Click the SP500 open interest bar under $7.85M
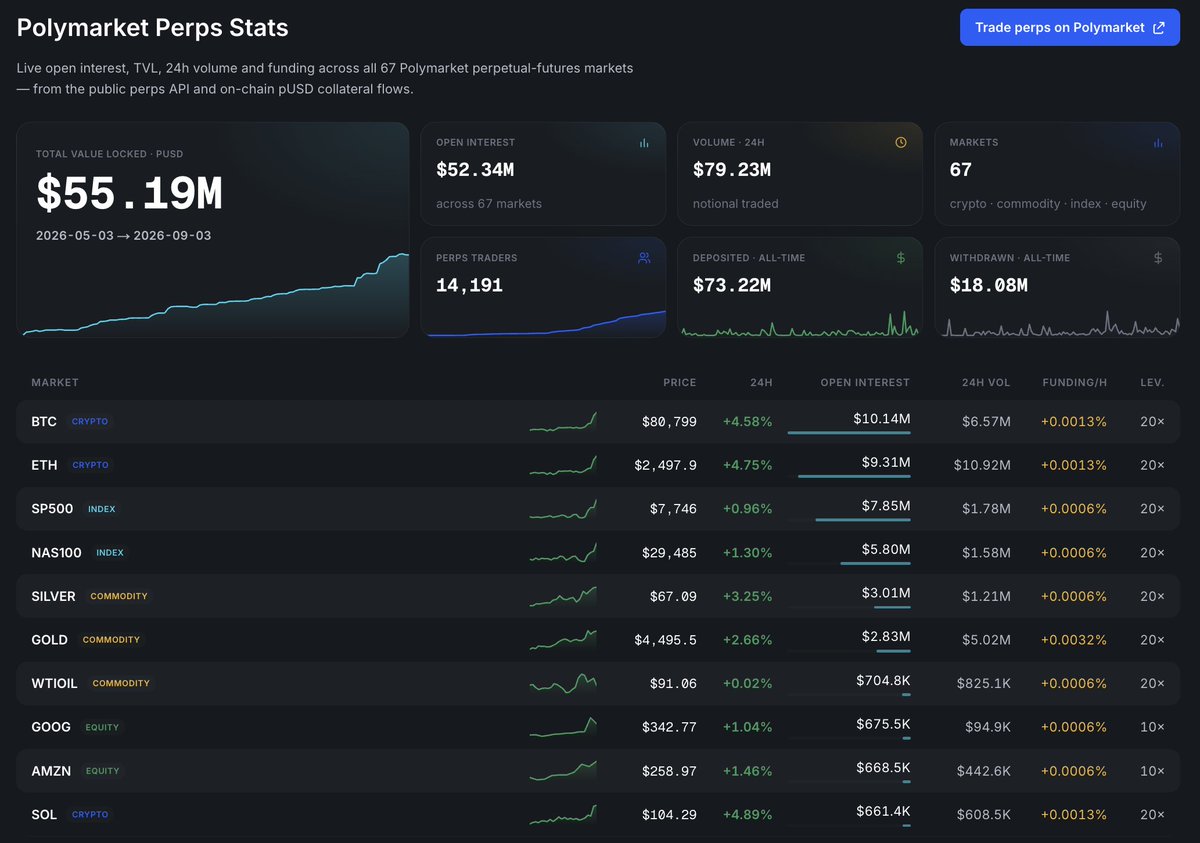The image size is (1200, 843). click(863, 520)
